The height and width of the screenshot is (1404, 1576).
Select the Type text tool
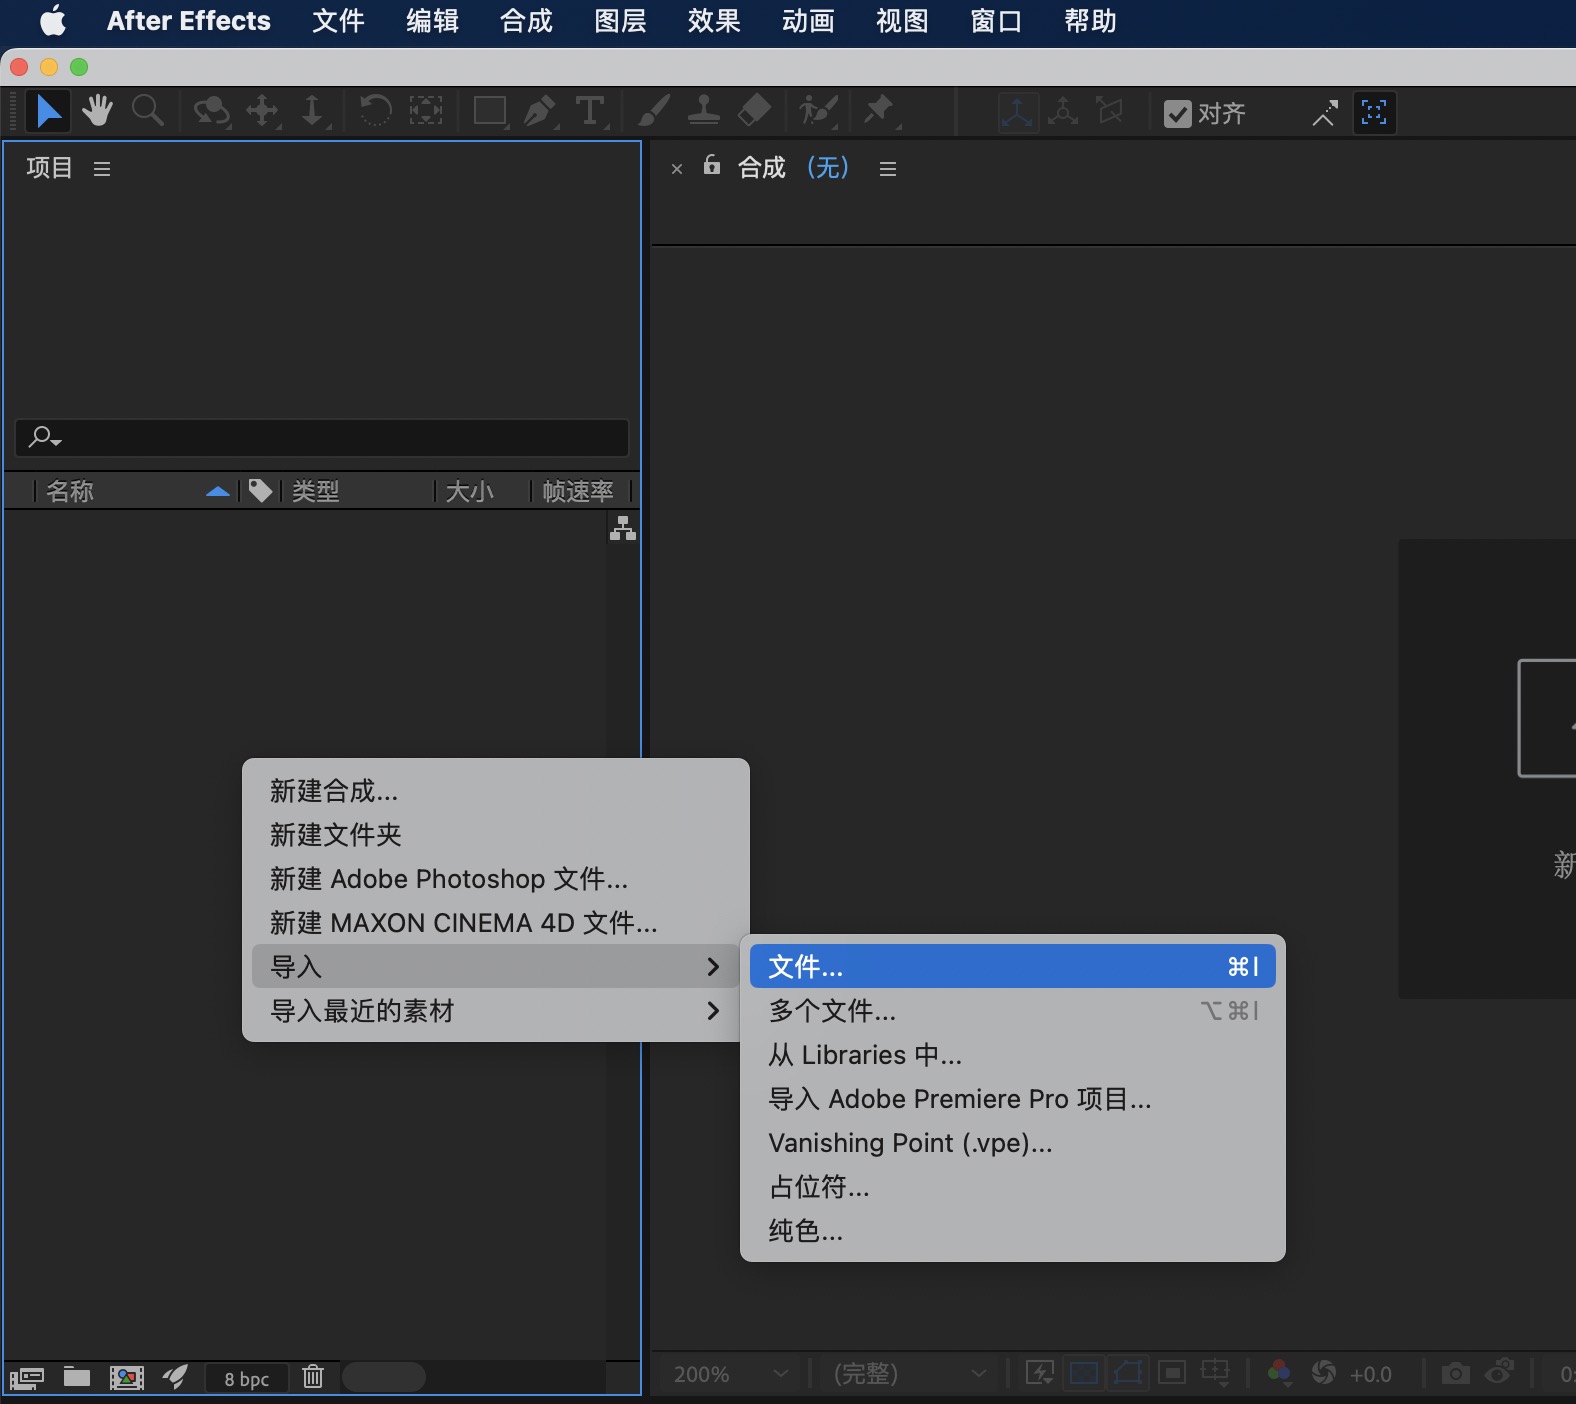590,111
